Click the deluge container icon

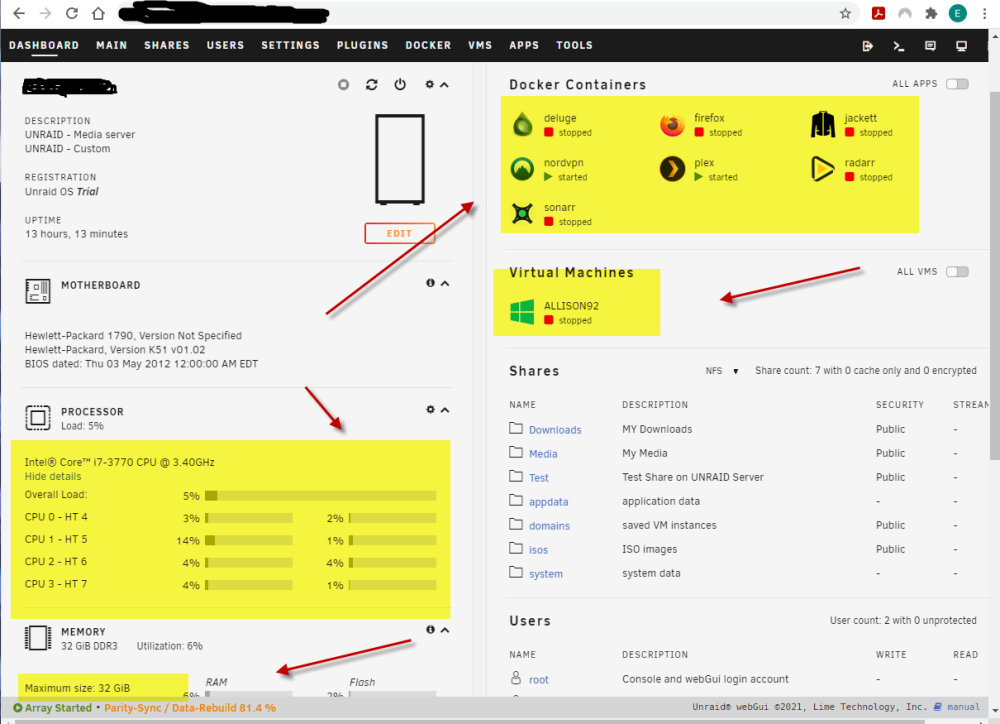point(522,124)
